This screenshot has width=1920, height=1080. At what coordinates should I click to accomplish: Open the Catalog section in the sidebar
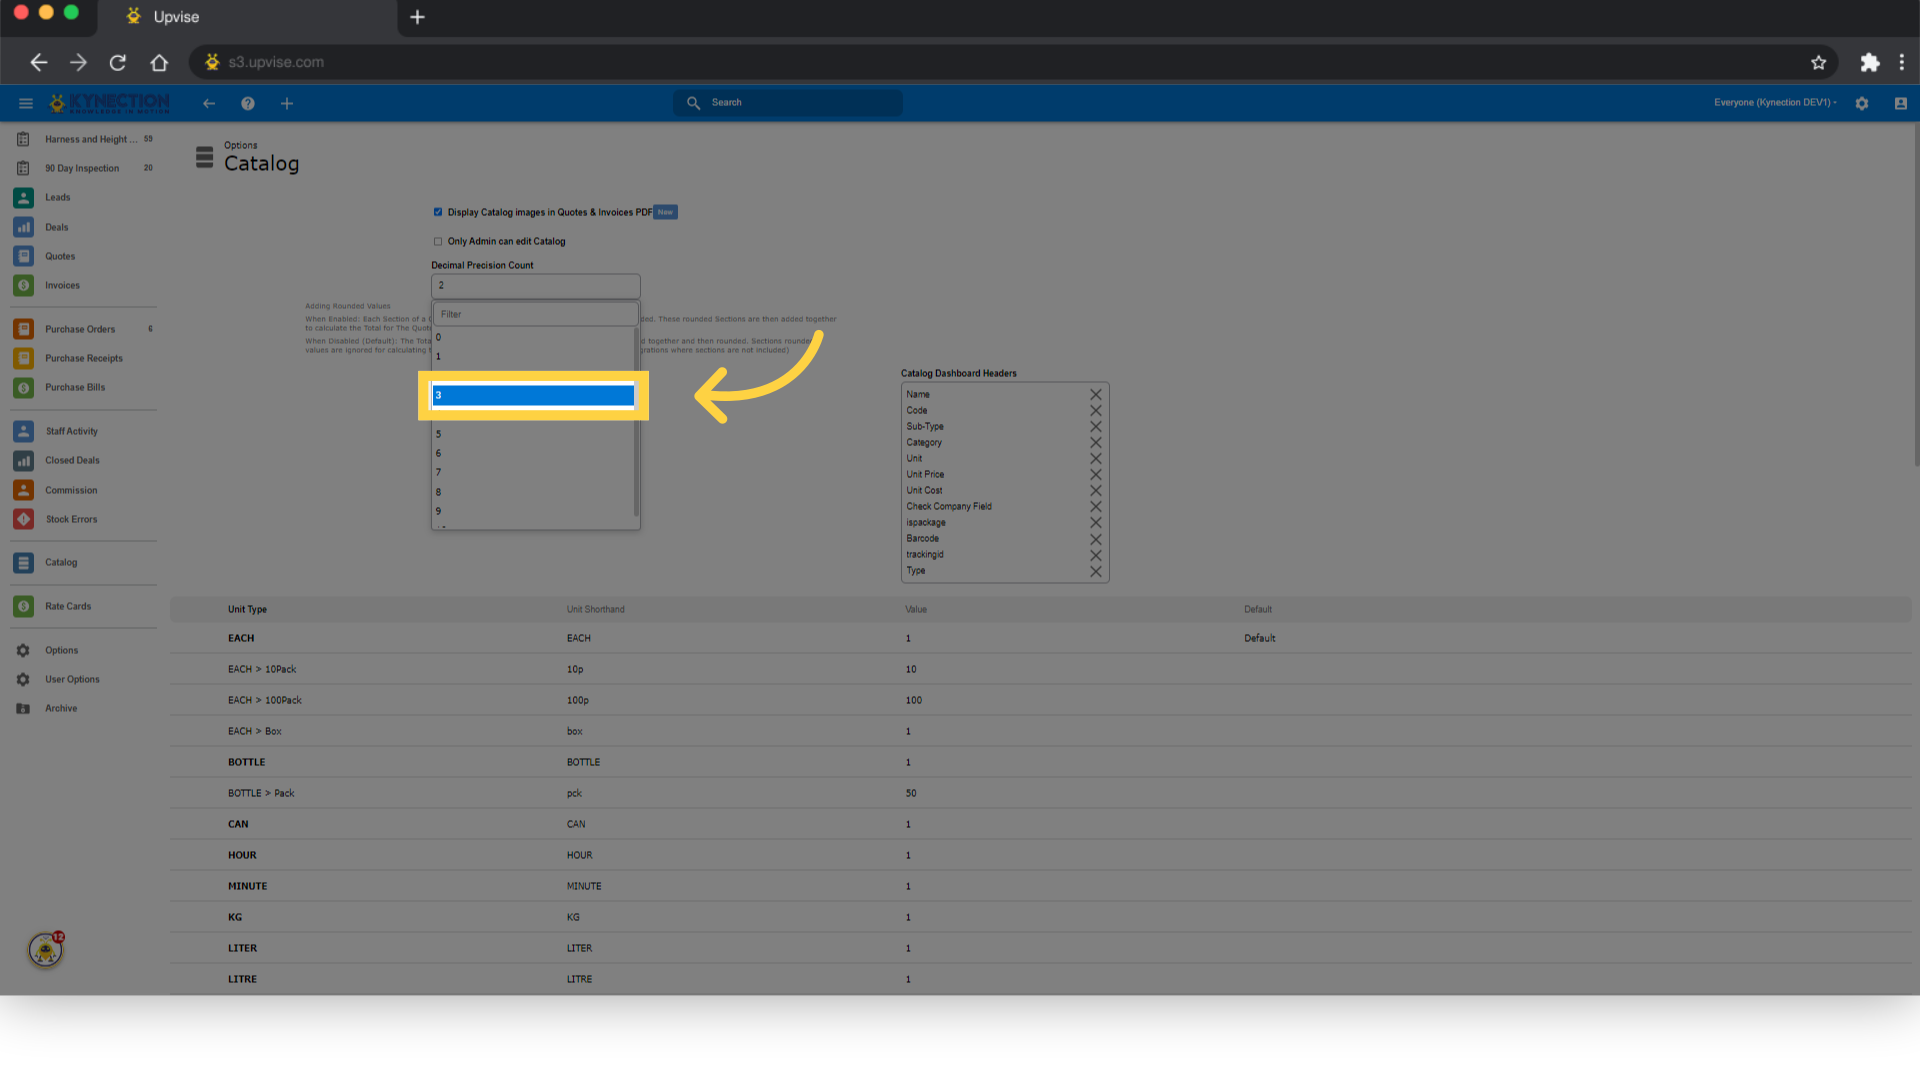(61, 562)
